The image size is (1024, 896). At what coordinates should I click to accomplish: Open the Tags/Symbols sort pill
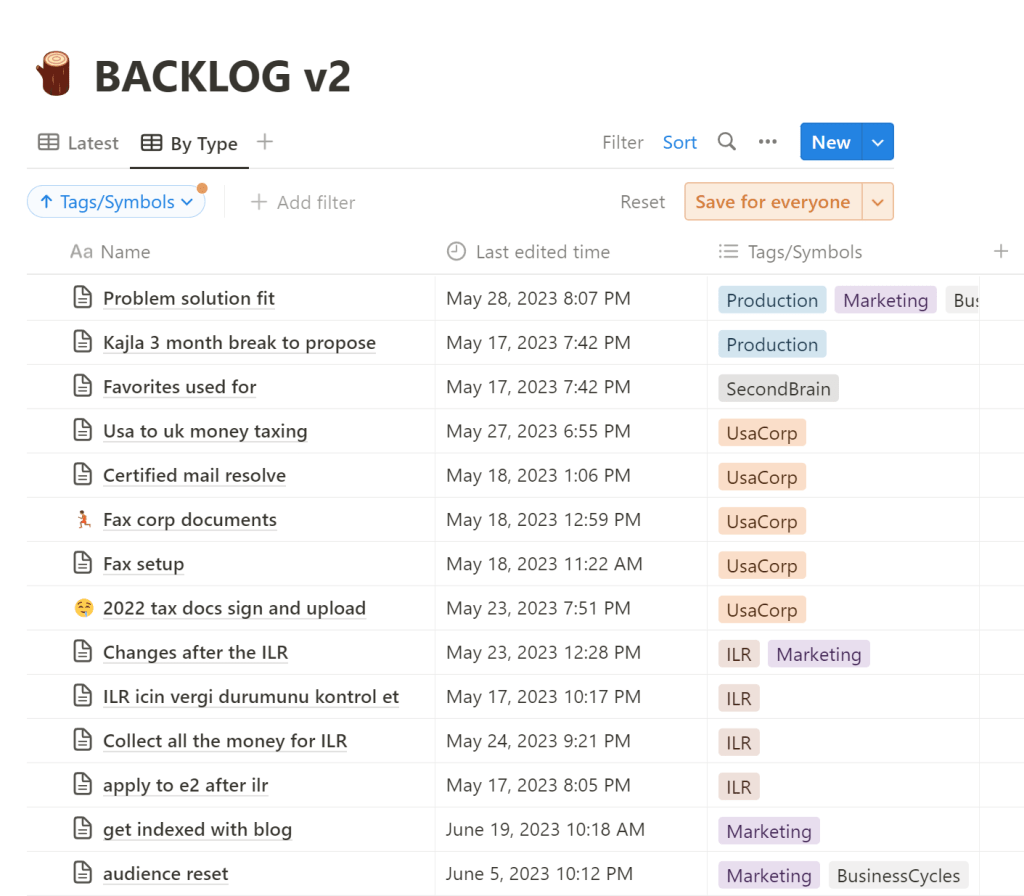(116, 202)
